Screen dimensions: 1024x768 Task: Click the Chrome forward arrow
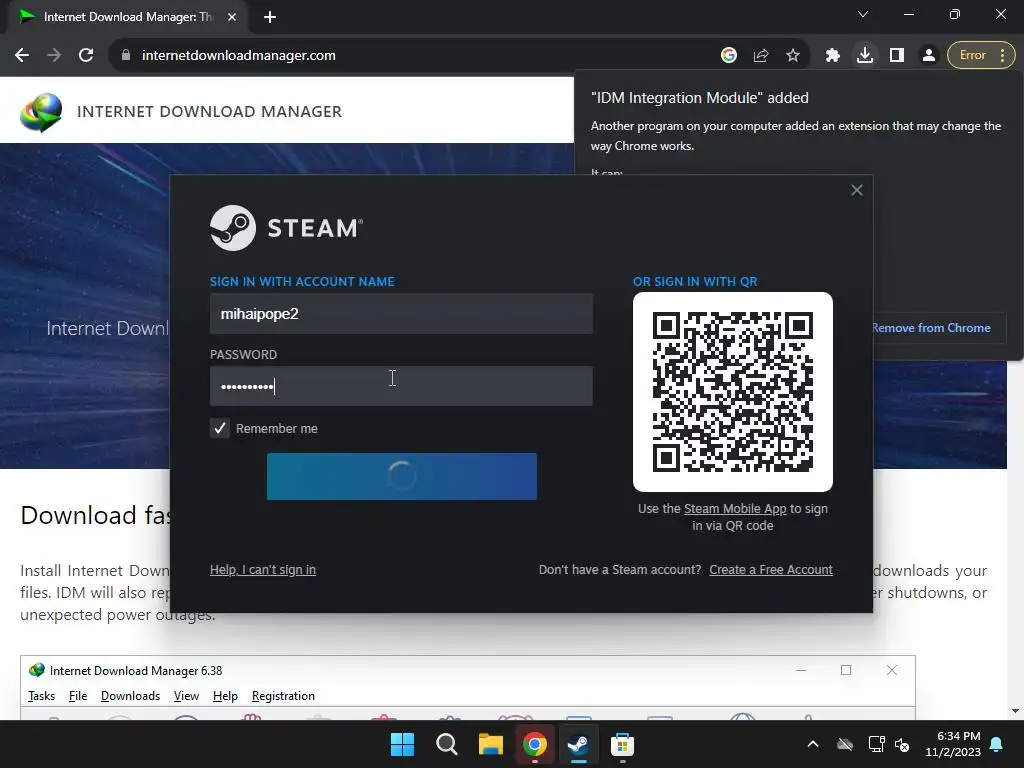point(54,56)
